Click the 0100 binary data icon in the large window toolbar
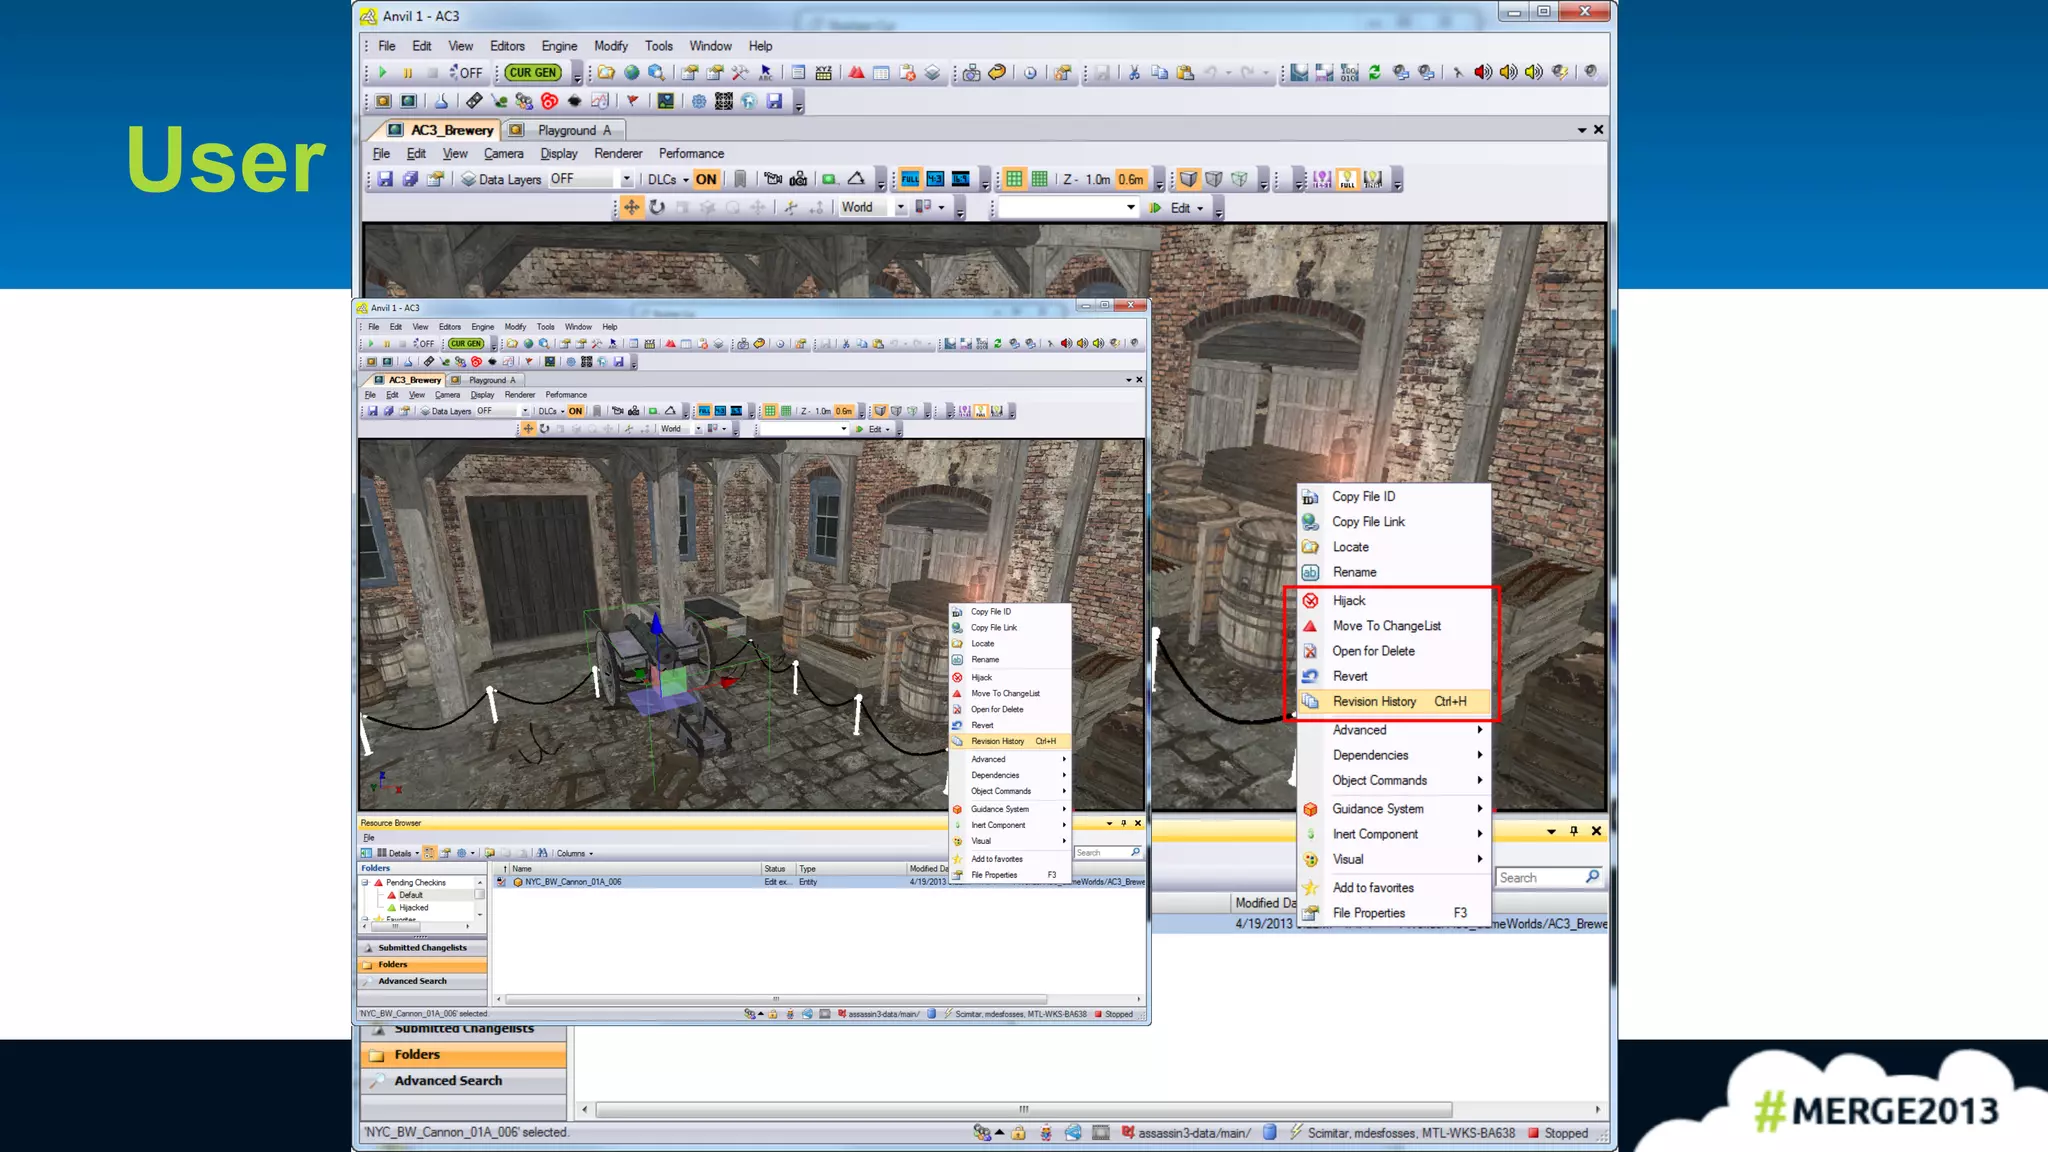2048x1152 pixels. (x=1349, y=72)
